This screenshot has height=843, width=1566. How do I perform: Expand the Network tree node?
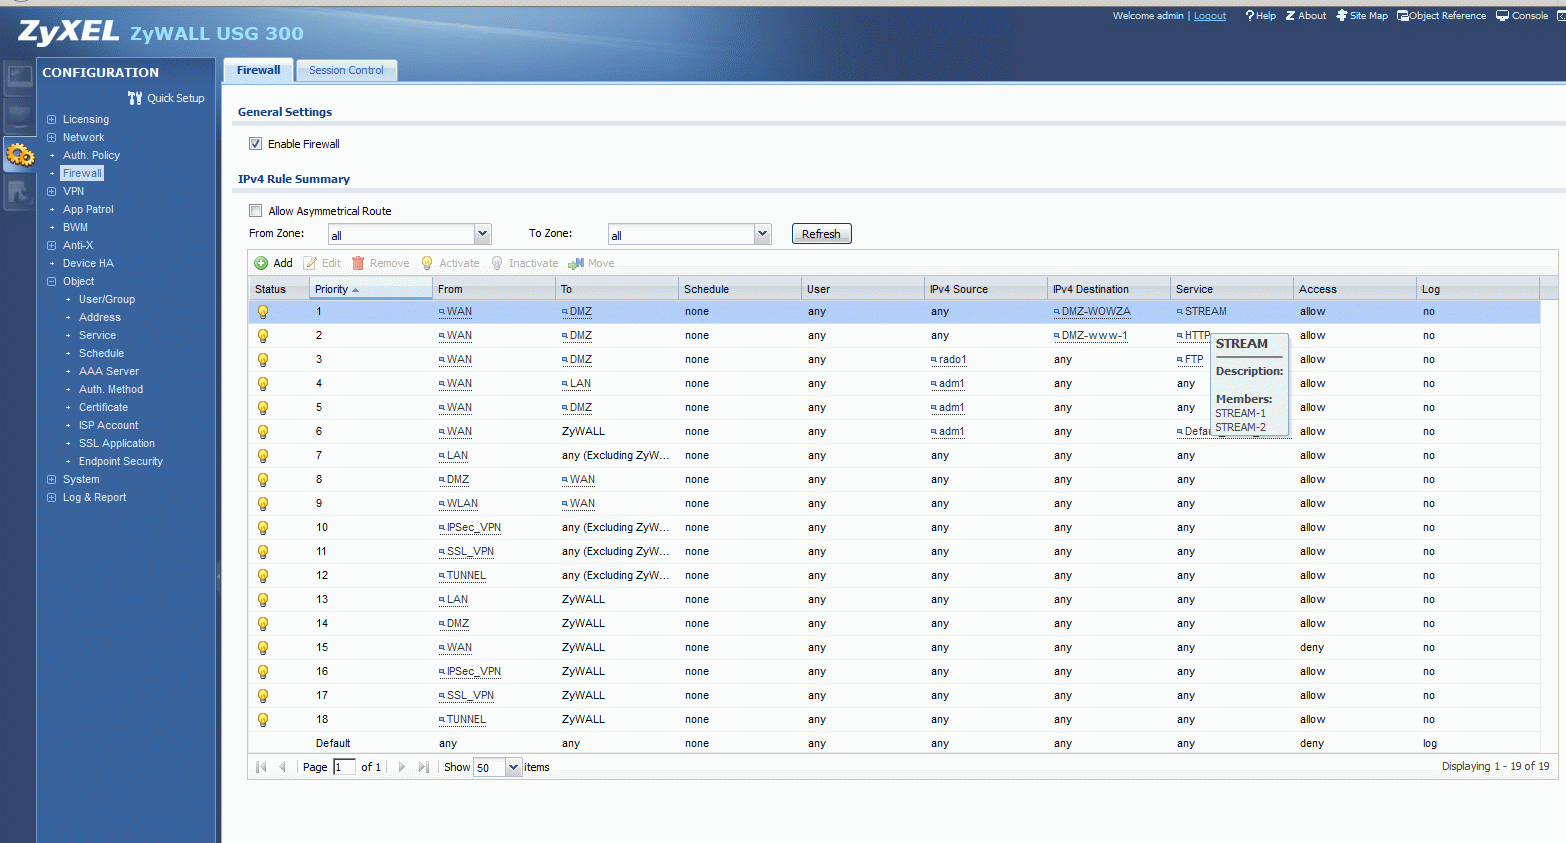pyautogui.click(x=52, y=137)
